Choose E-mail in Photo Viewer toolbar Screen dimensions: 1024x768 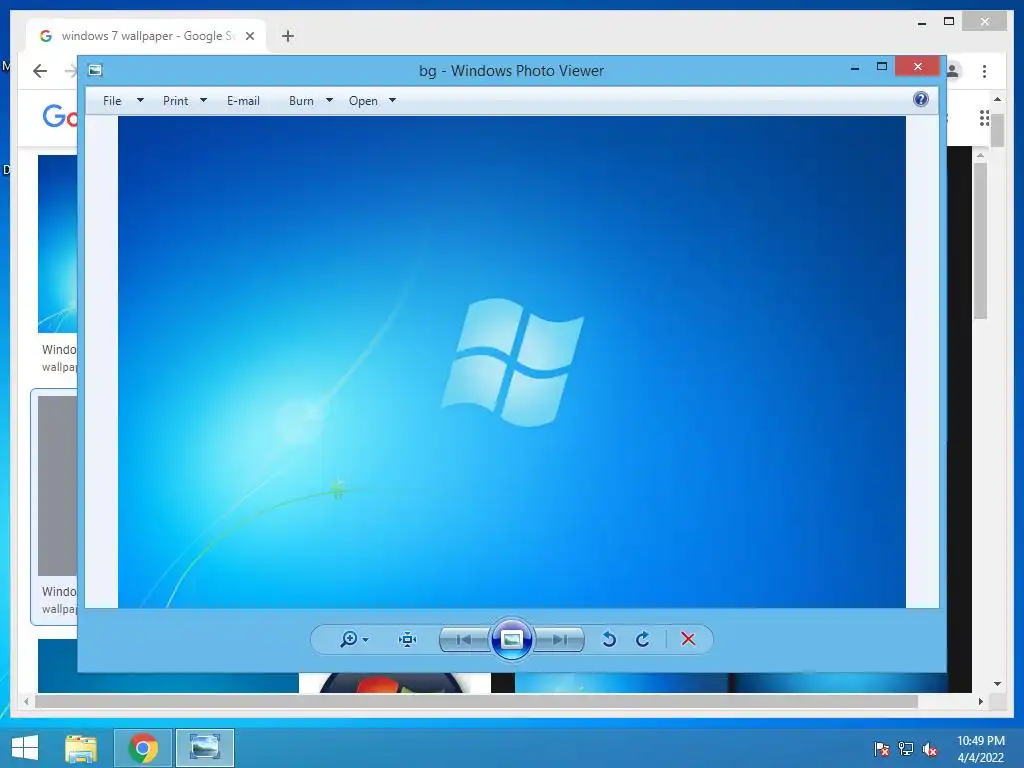pos(243,101)
